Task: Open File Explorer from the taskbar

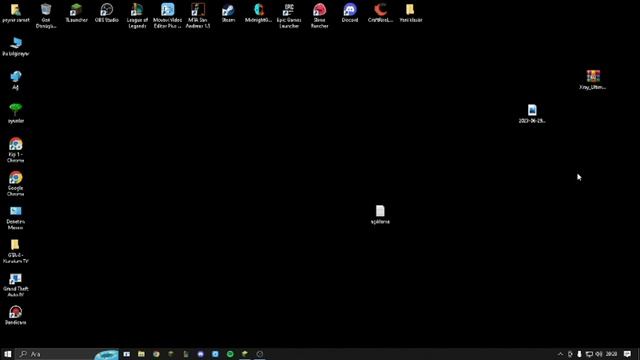Action: coord(141,354)
